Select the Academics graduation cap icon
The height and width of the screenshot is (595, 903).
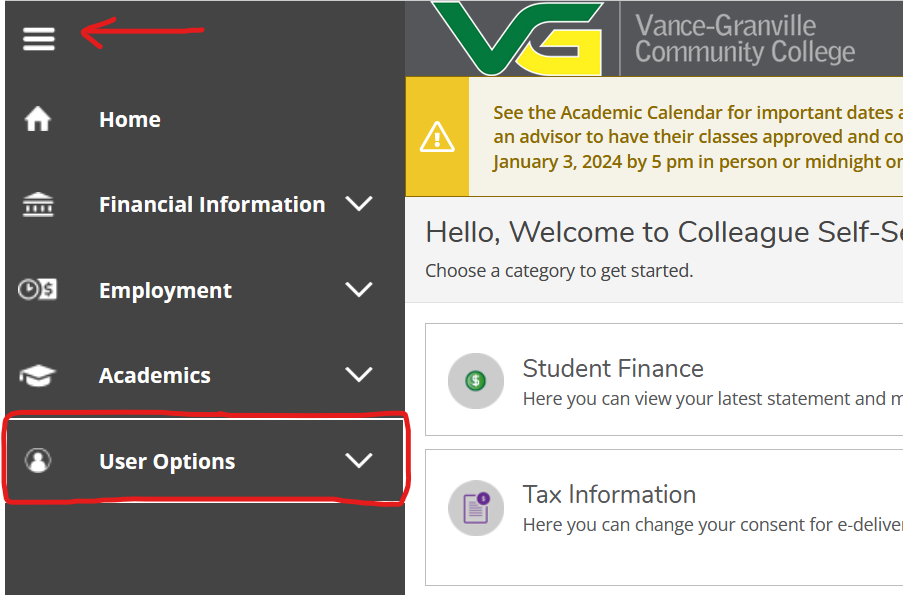pyautogui.click(x=37, y=374)
